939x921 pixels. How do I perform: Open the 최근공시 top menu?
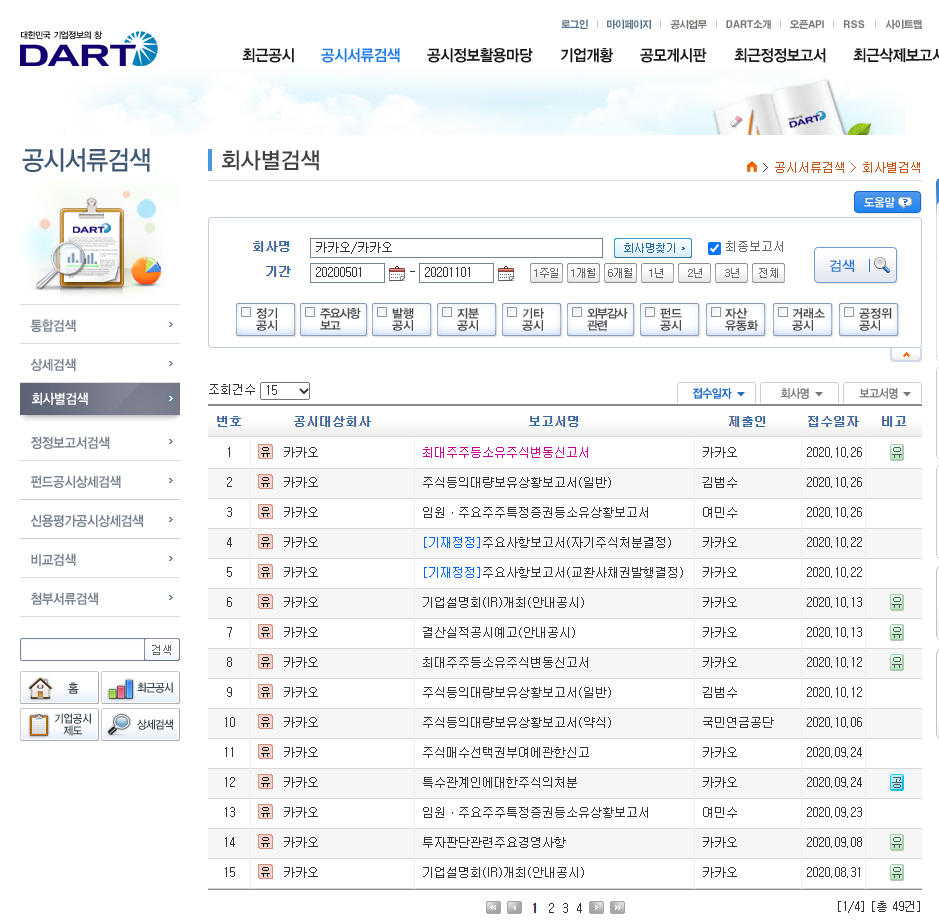point(268,56)
